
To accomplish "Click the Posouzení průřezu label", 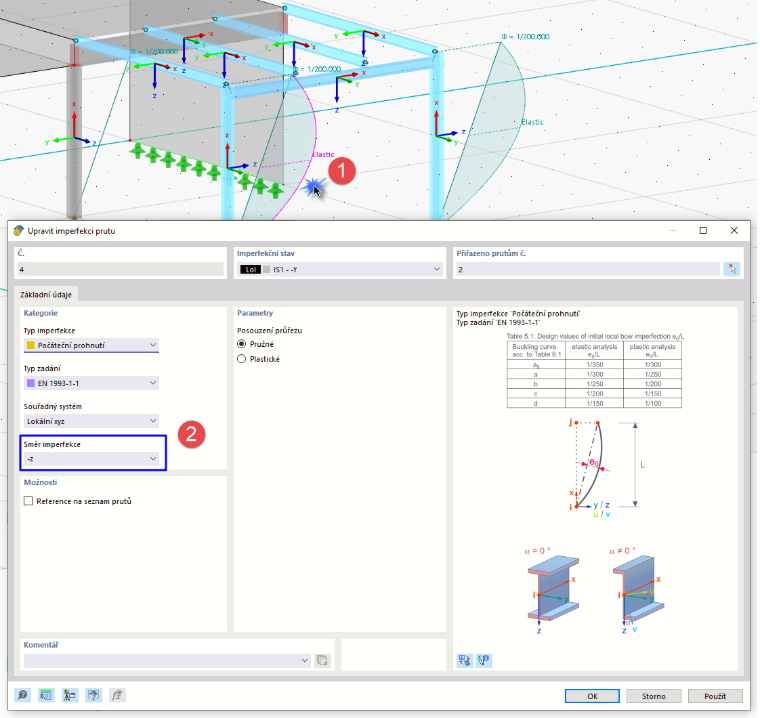I will 269,330.
